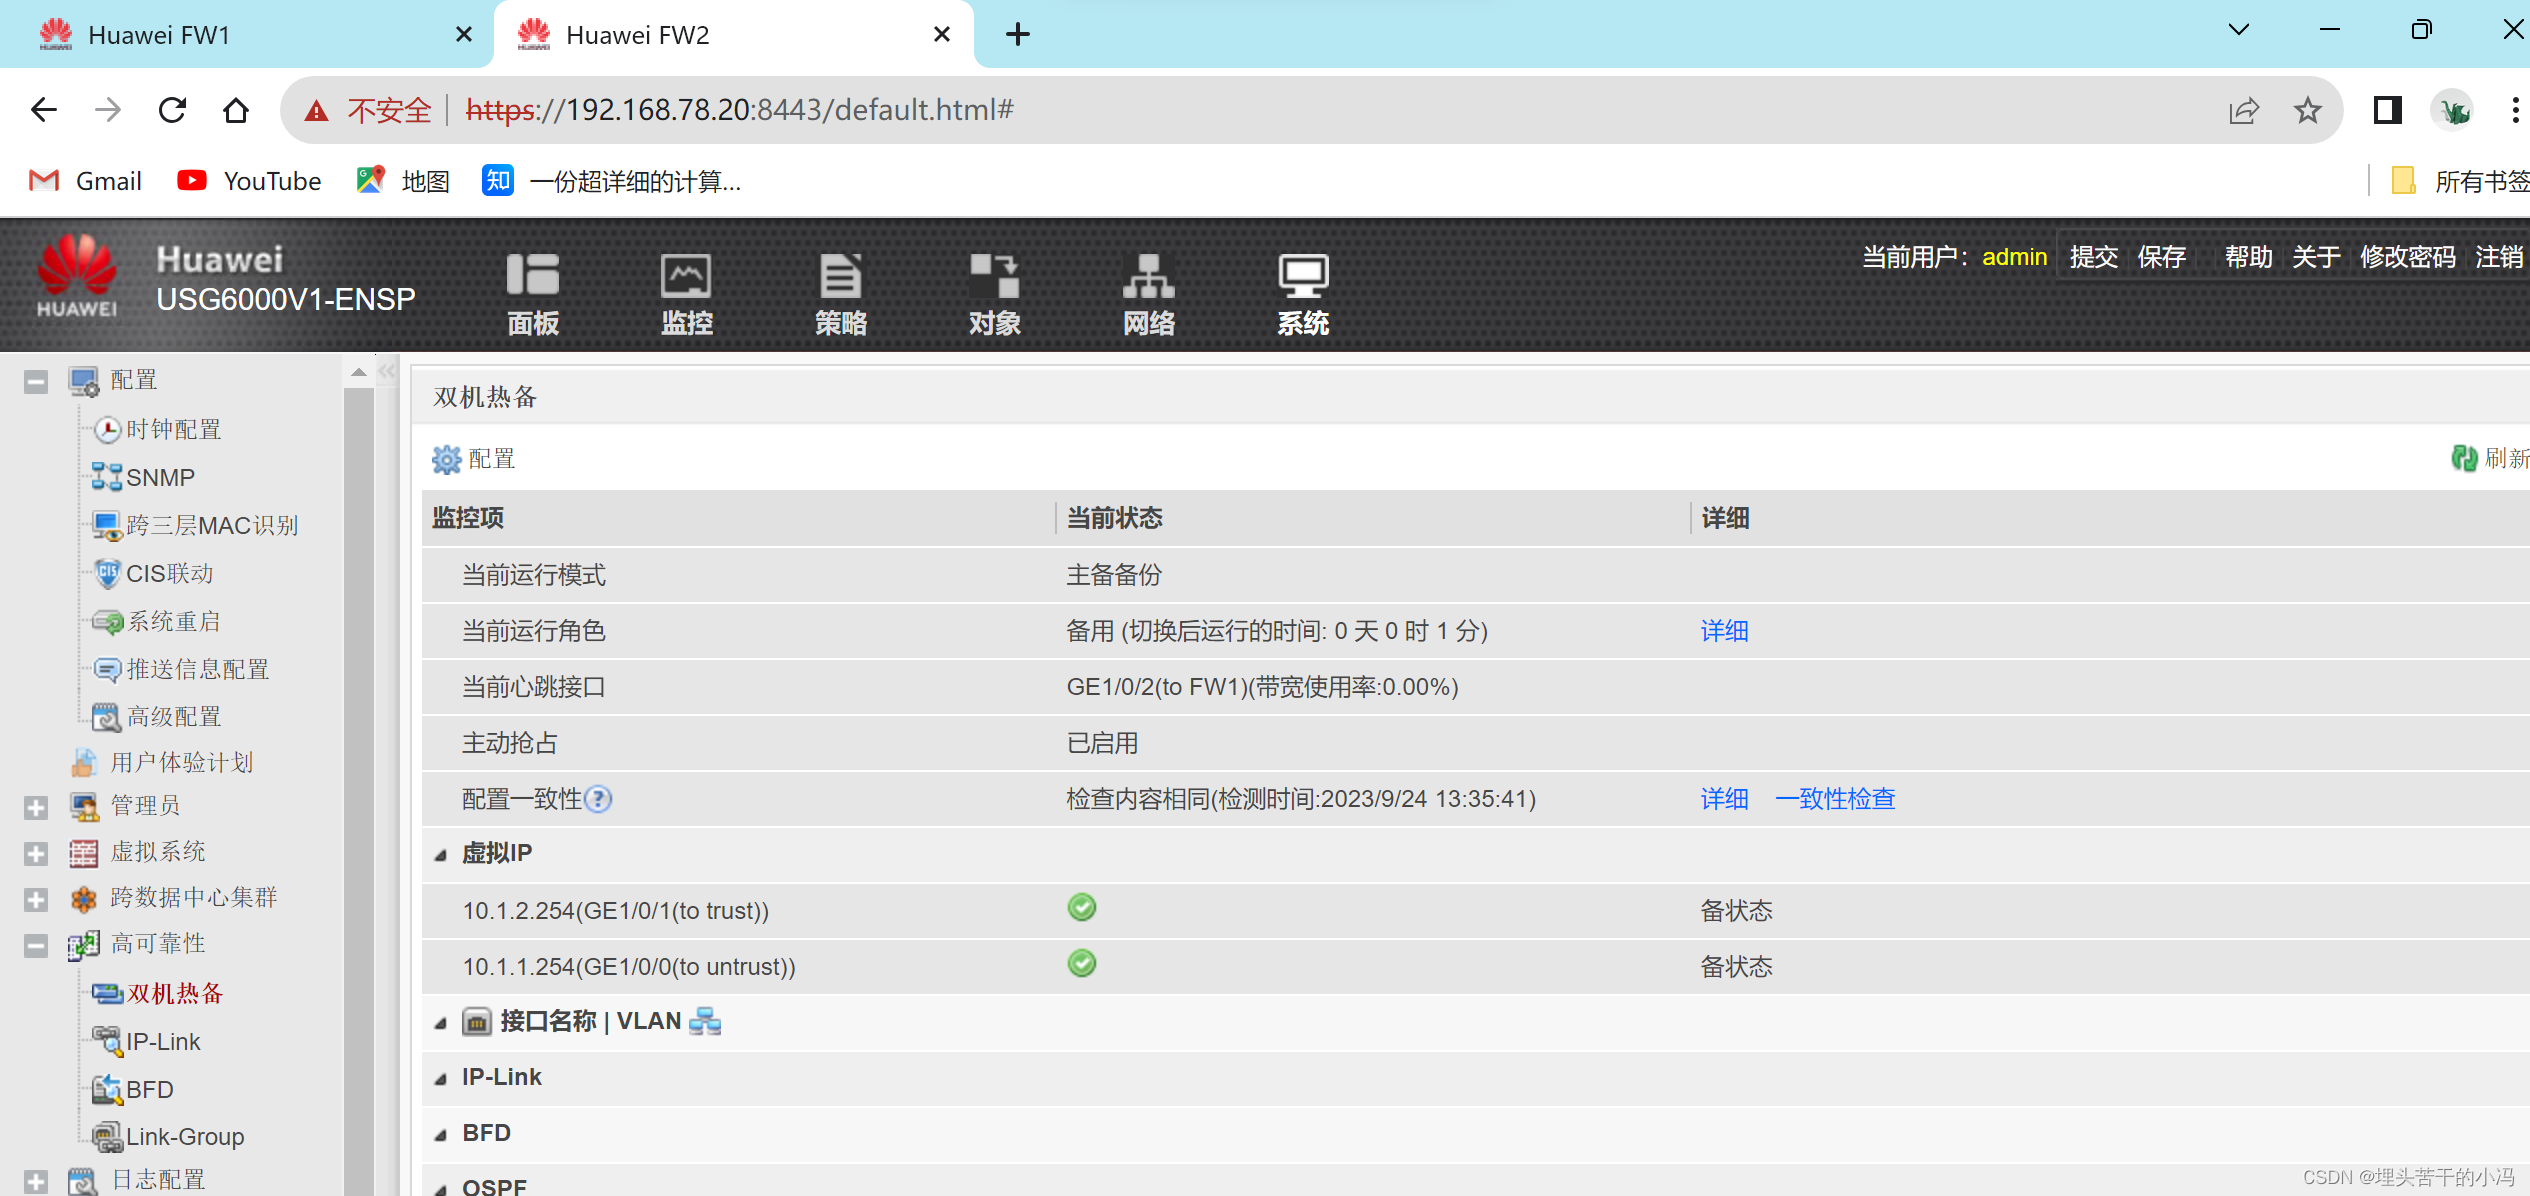2530x1196 pixels.
Task: Open the 网络 network icon
Action: click(1148, 277)
